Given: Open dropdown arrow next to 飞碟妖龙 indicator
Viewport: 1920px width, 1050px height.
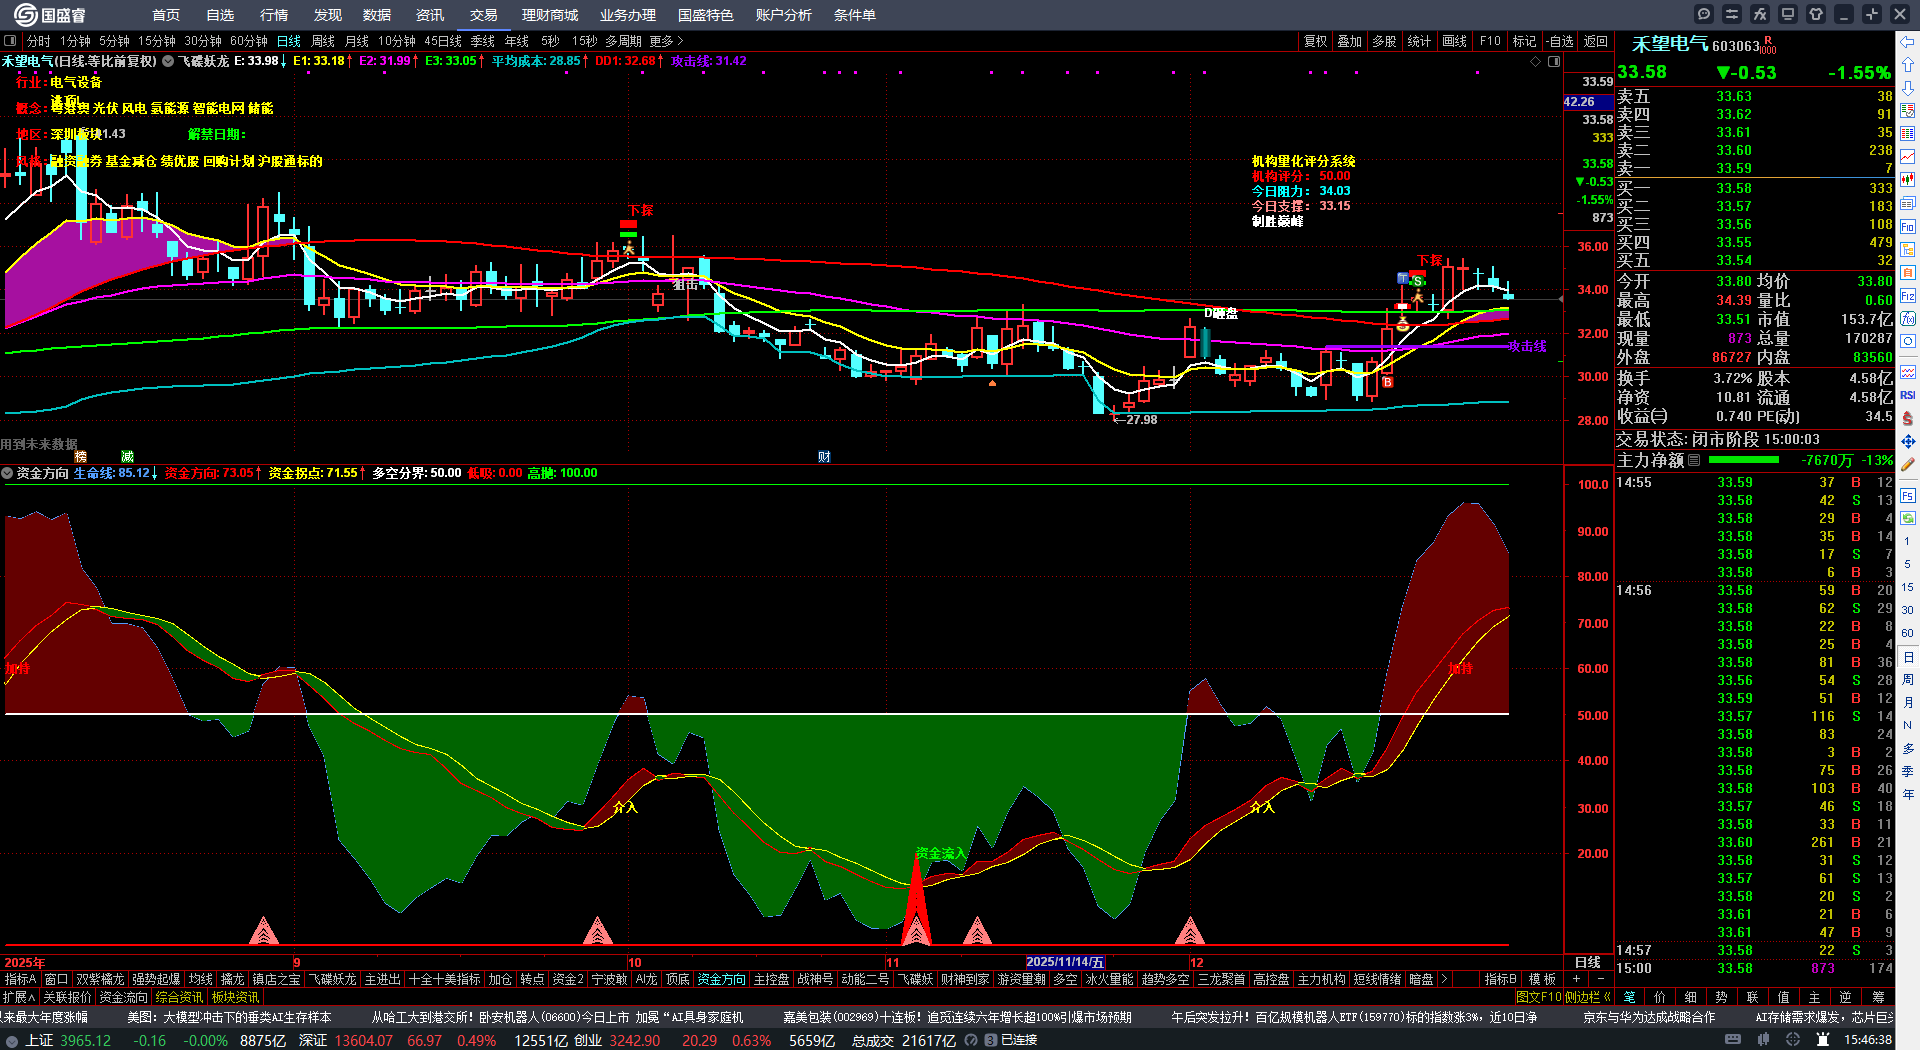Looking at the screenshot, I should point(168,61).
